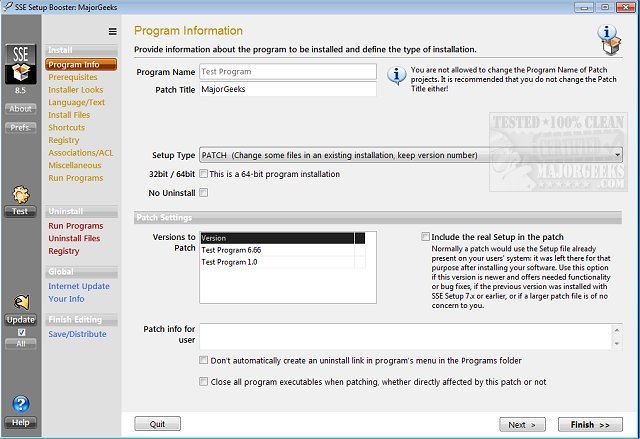The height and width of the screenshot is (439, 640).
Task: Click the About button
Action: point(20,109)
